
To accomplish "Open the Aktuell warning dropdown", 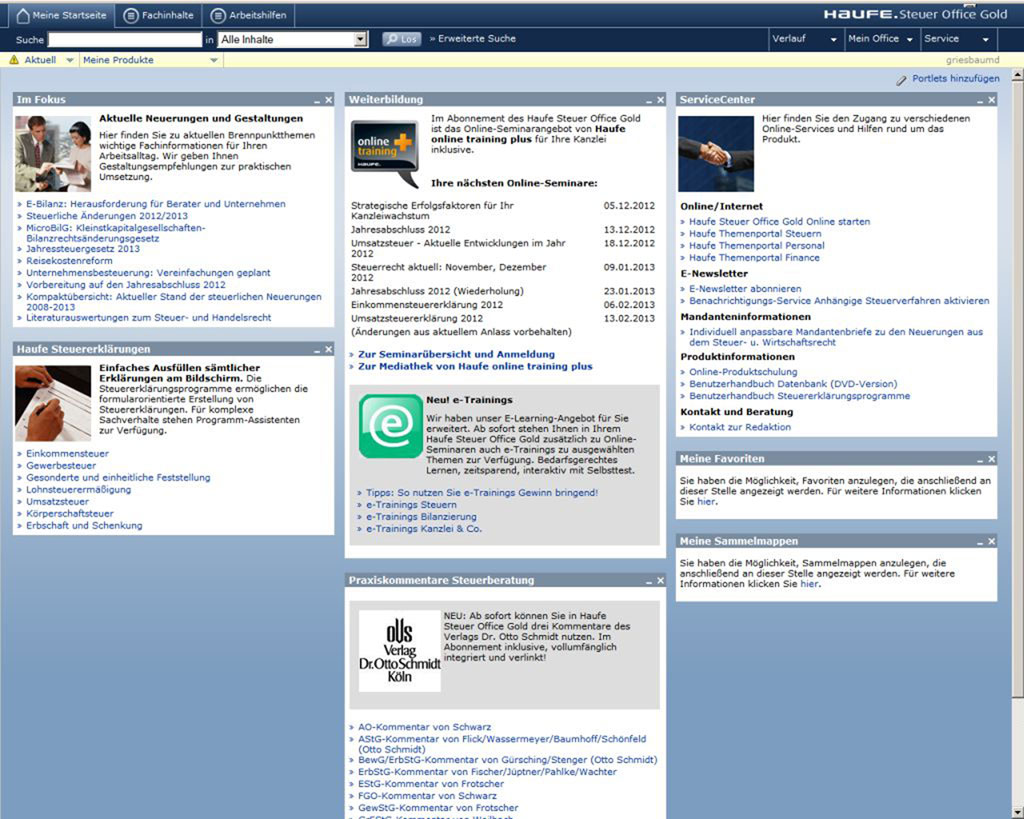I will coord(41,59).
